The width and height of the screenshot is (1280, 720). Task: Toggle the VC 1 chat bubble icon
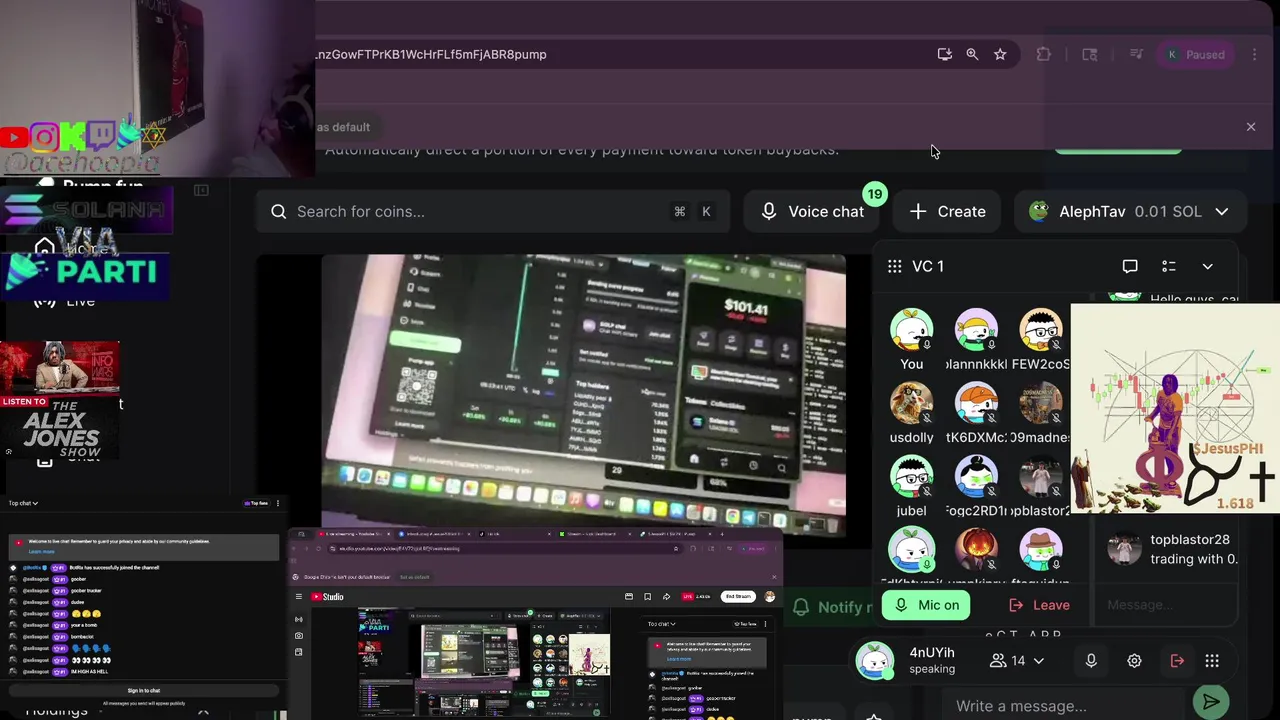[1130, 266]
